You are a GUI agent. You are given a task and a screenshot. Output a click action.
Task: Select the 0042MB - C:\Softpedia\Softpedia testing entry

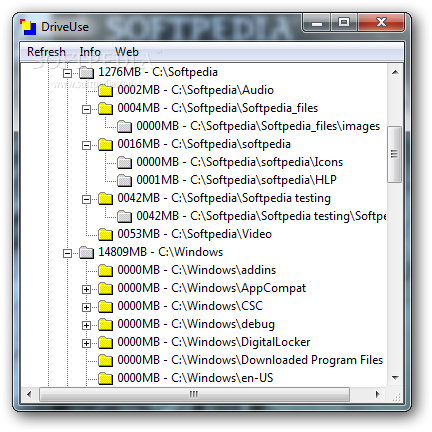[224, 198]
